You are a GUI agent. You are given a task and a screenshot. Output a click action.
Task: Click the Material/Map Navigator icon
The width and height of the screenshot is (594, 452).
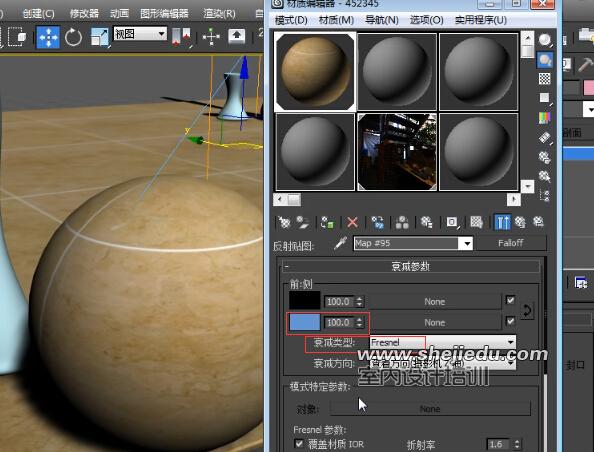click(544, 196)
